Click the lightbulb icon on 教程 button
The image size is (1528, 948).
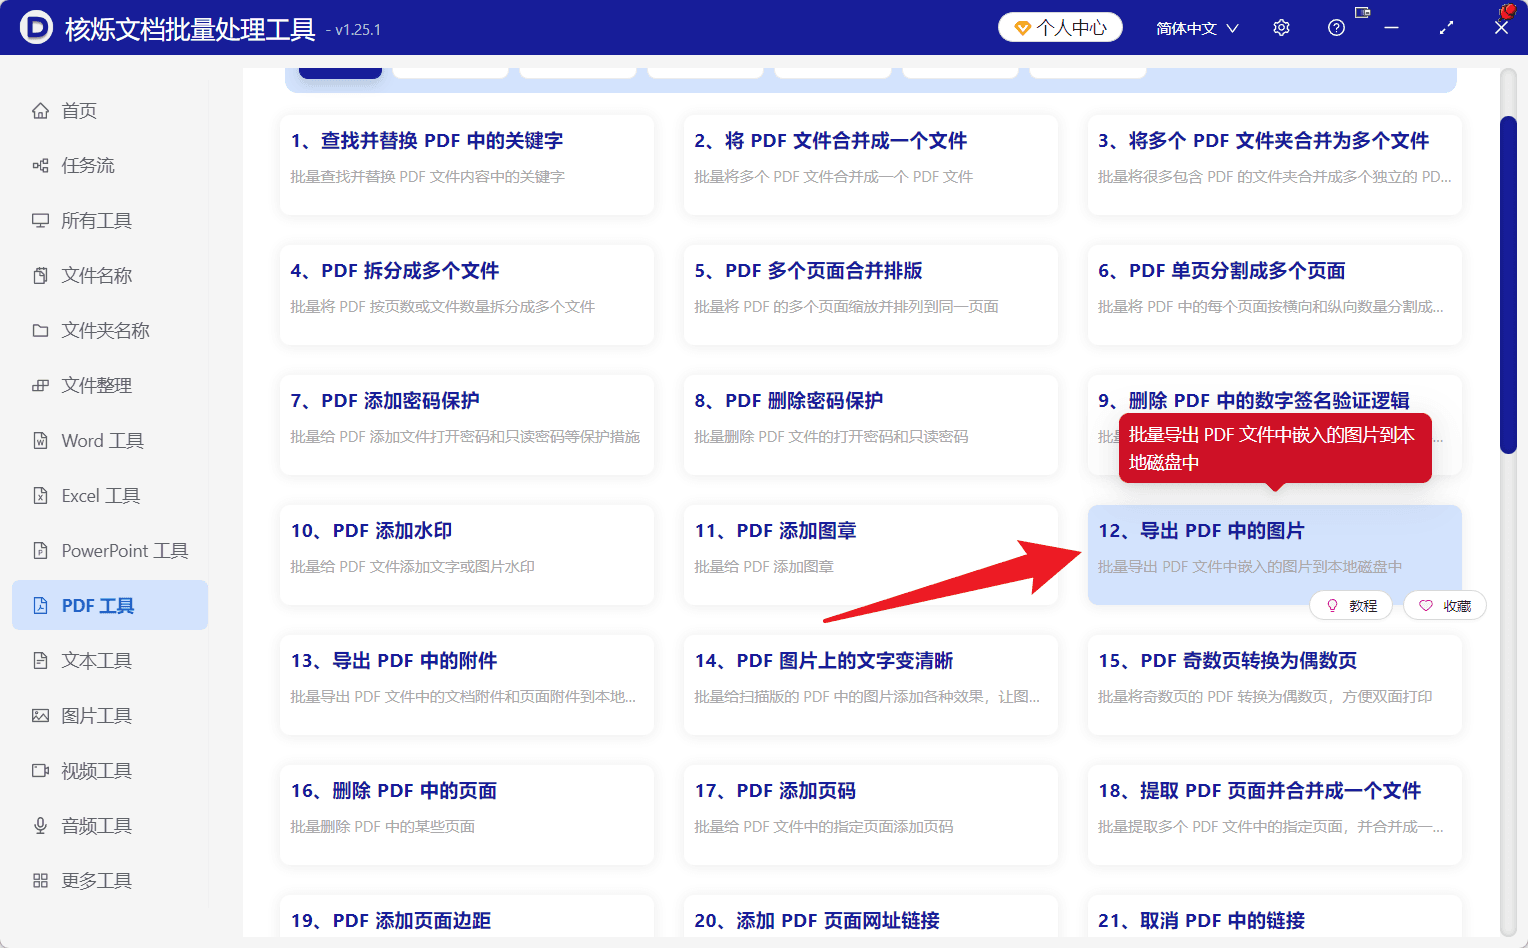click(1332, 606)
